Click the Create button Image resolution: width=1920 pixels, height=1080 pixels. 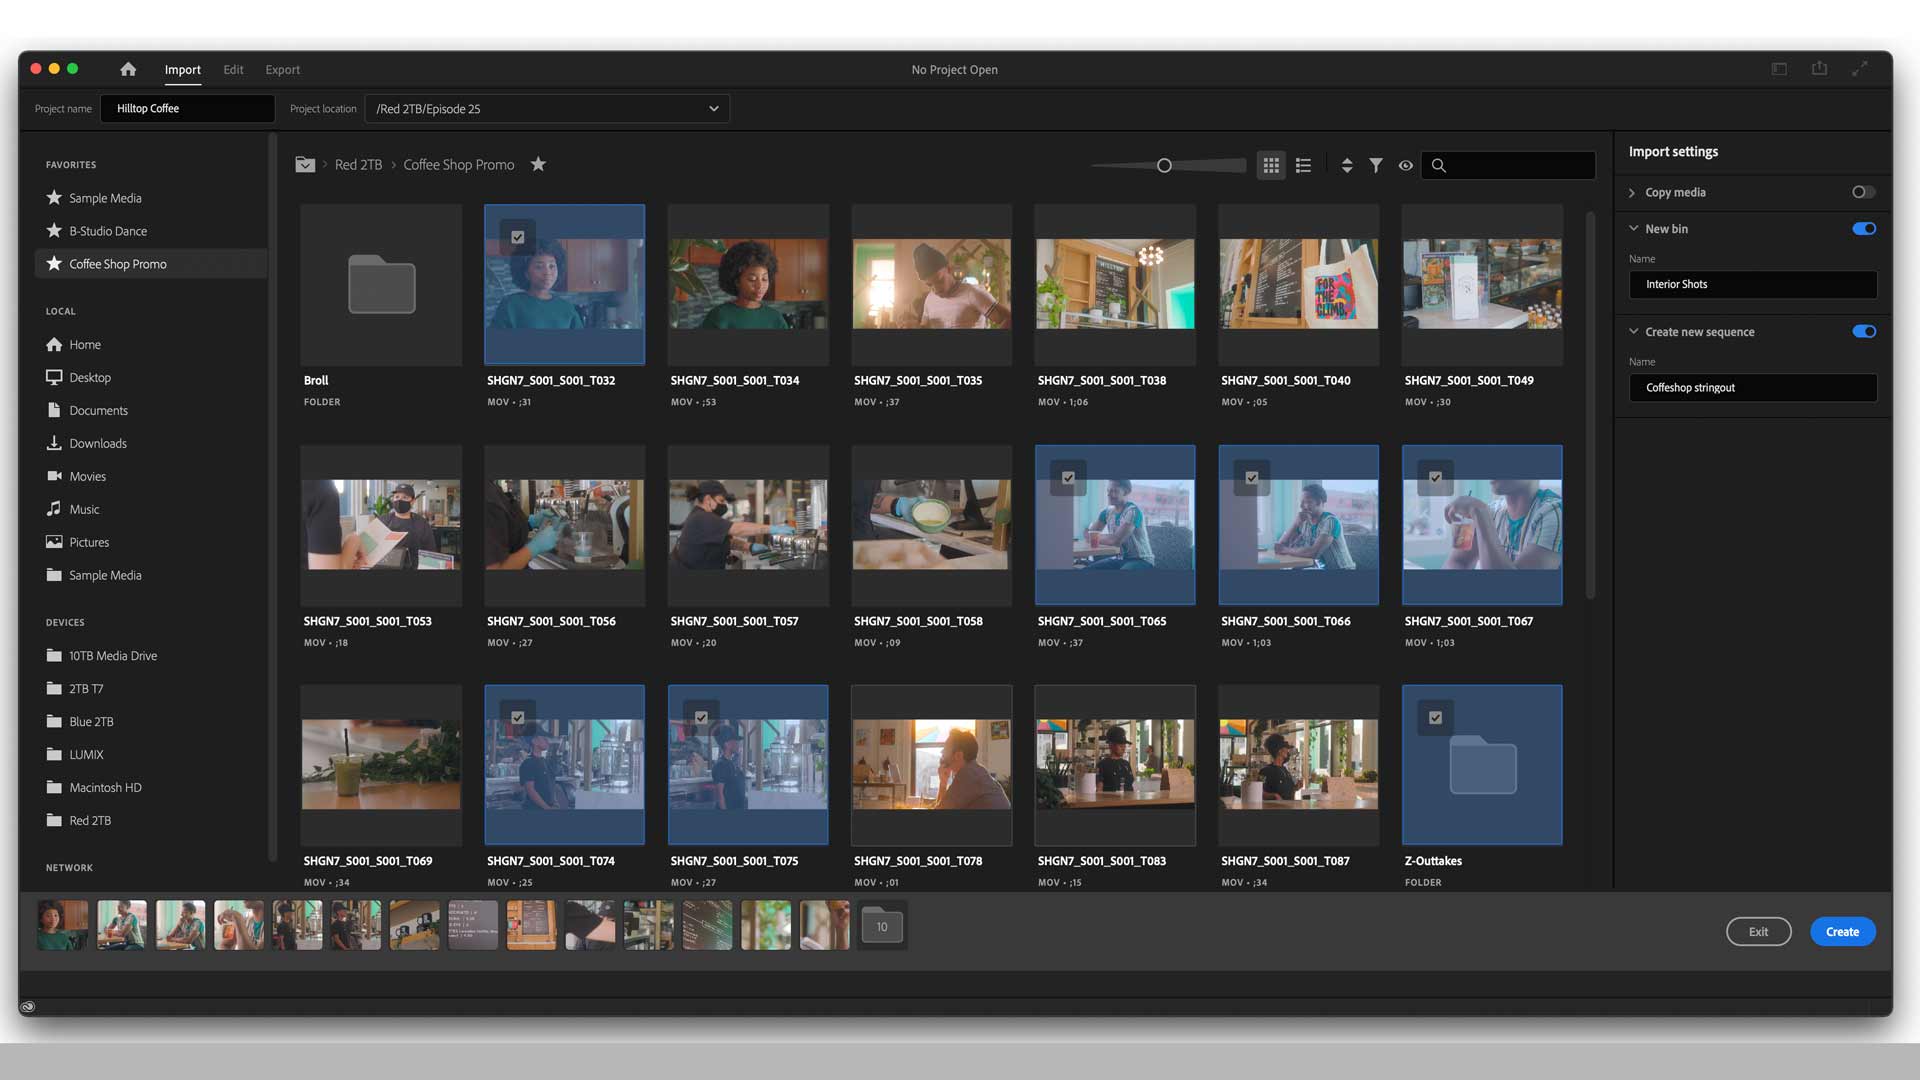coord(1842,931)
